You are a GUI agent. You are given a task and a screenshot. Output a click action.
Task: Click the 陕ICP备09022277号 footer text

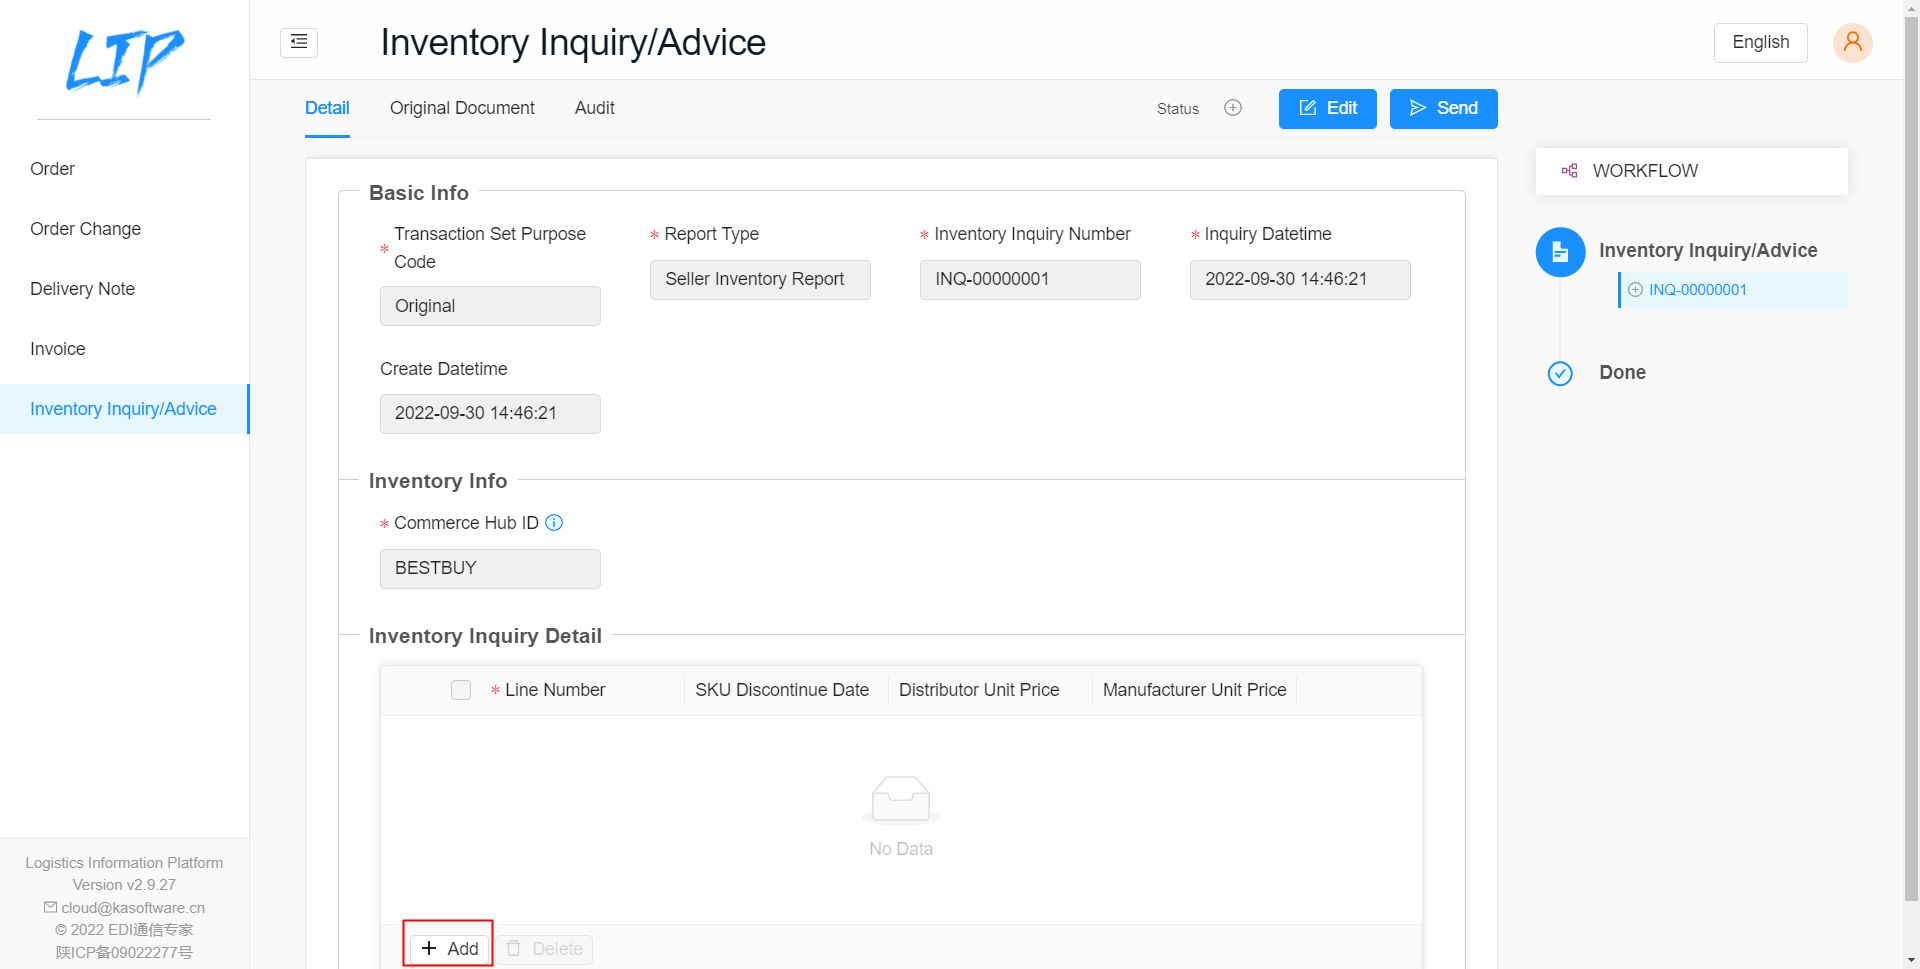pos(124,952)
